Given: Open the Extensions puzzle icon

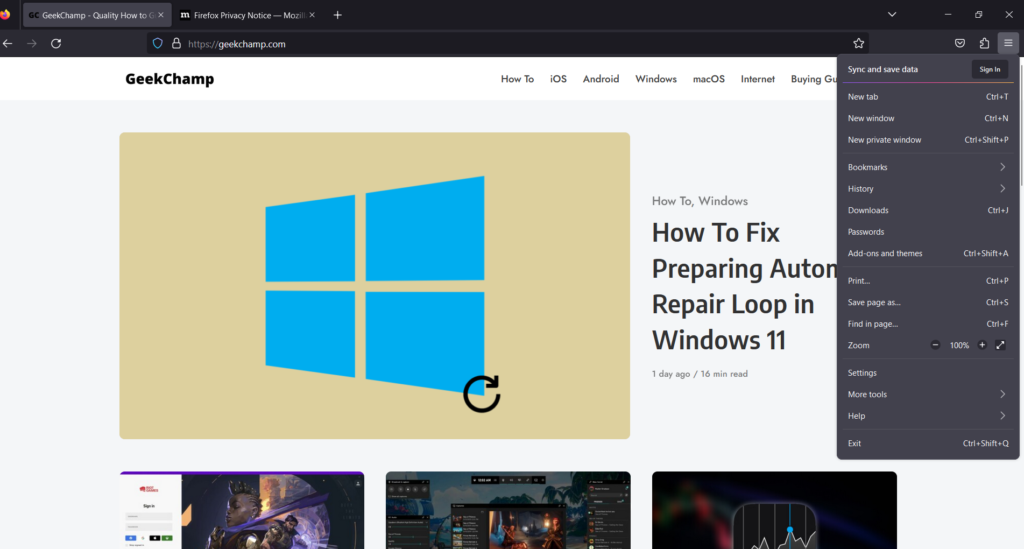Looking at the screenshot, I should pyautogui.click(x=984, y=43).
